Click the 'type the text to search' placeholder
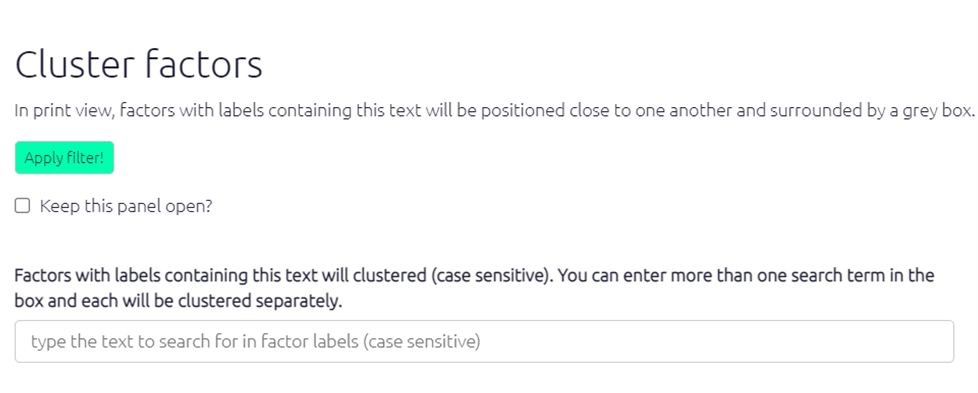The width and height of the screenshot is (978, 393). coord(256,342)
